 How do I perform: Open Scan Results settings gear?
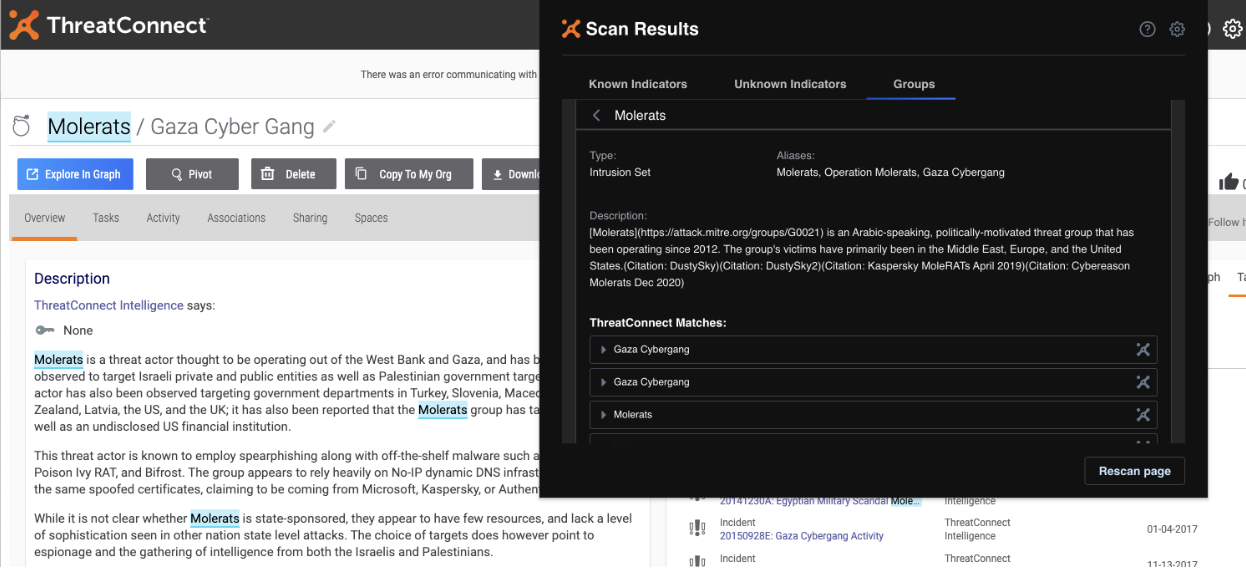pyautogui.click(x=1177, y=29)
